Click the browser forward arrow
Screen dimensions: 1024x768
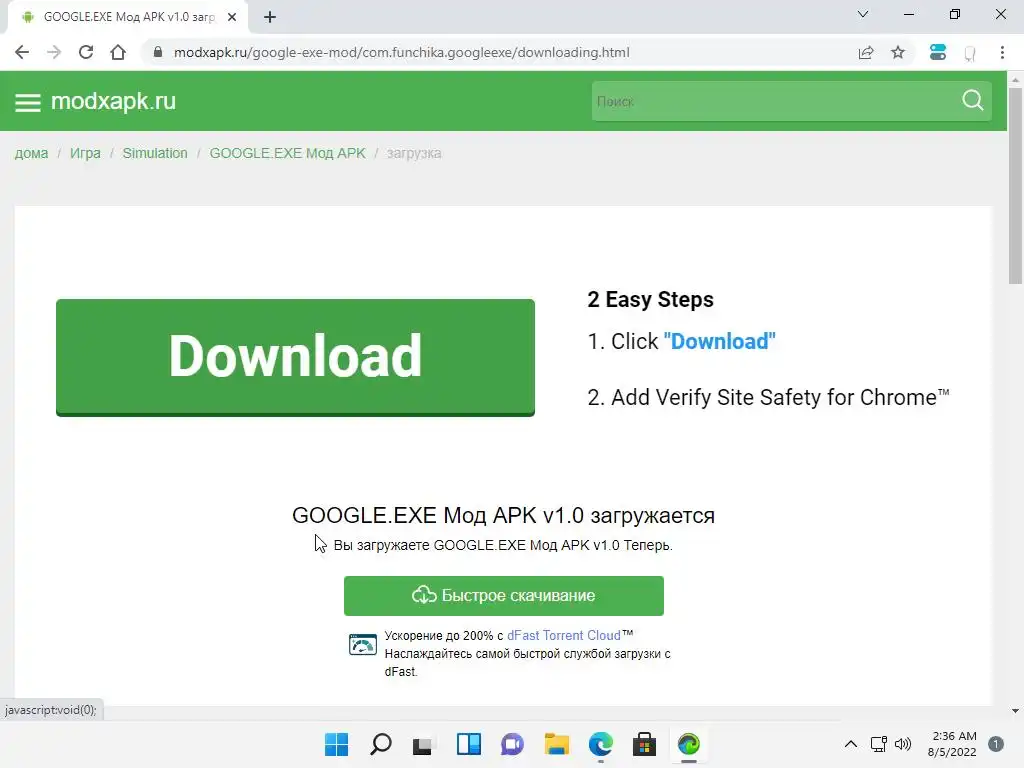tap(54, 52)
